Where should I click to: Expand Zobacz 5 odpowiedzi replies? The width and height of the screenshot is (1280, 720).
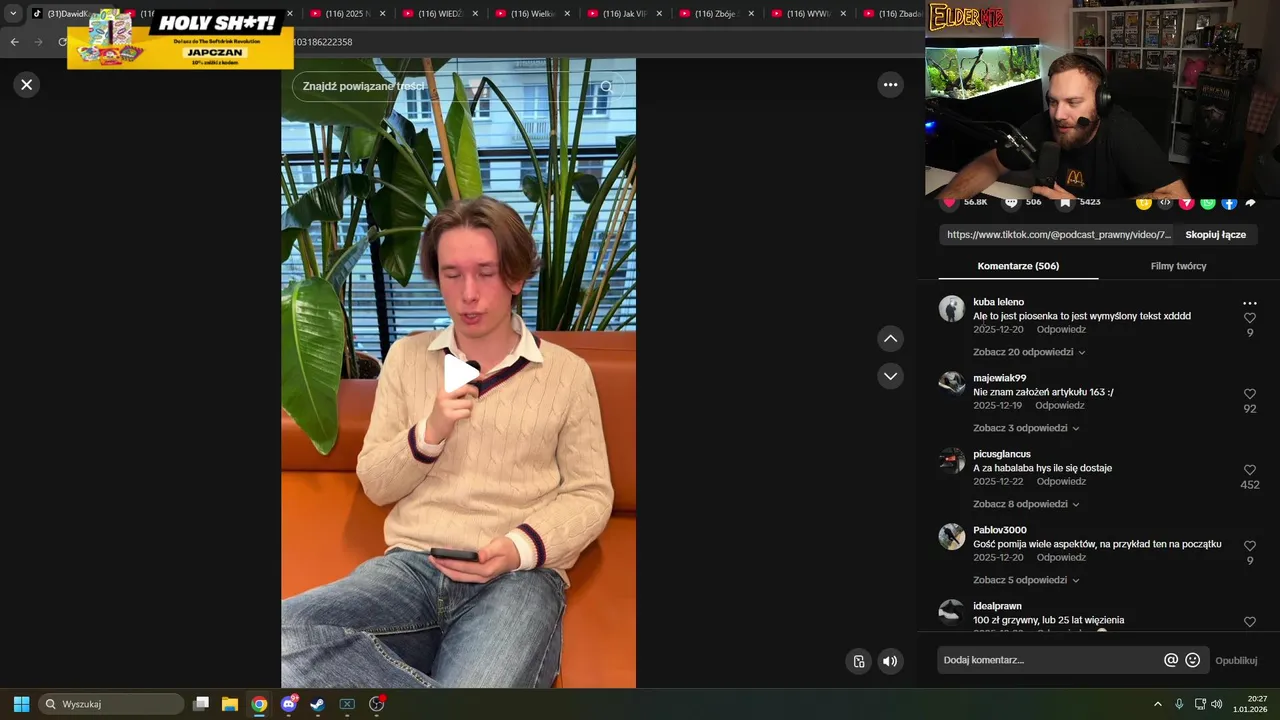(x=1026, y=580)
